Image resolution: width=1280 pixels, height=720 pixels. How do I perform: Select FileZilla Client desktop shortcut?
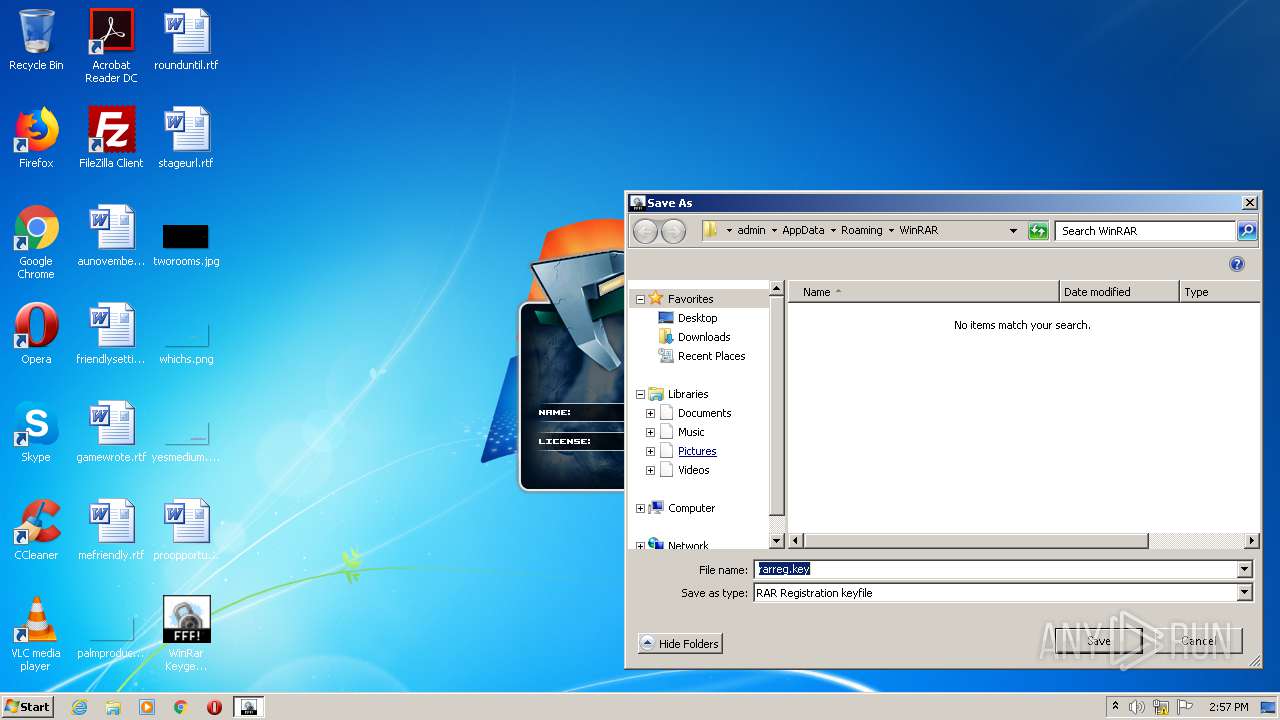point(111,138)
